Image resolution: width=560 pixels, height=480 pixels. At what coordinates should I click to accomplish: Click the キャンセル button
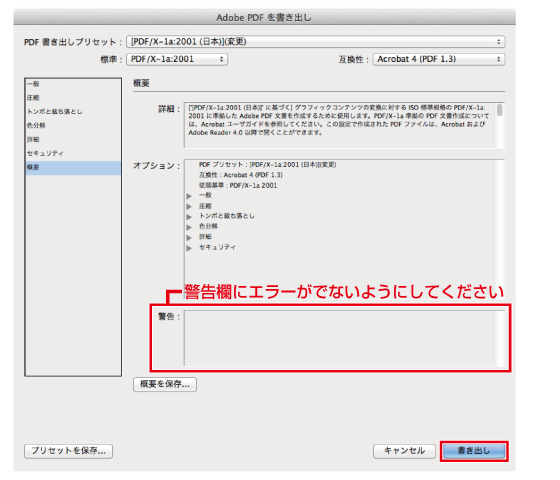pyautogui.click(x=404, y=451)
